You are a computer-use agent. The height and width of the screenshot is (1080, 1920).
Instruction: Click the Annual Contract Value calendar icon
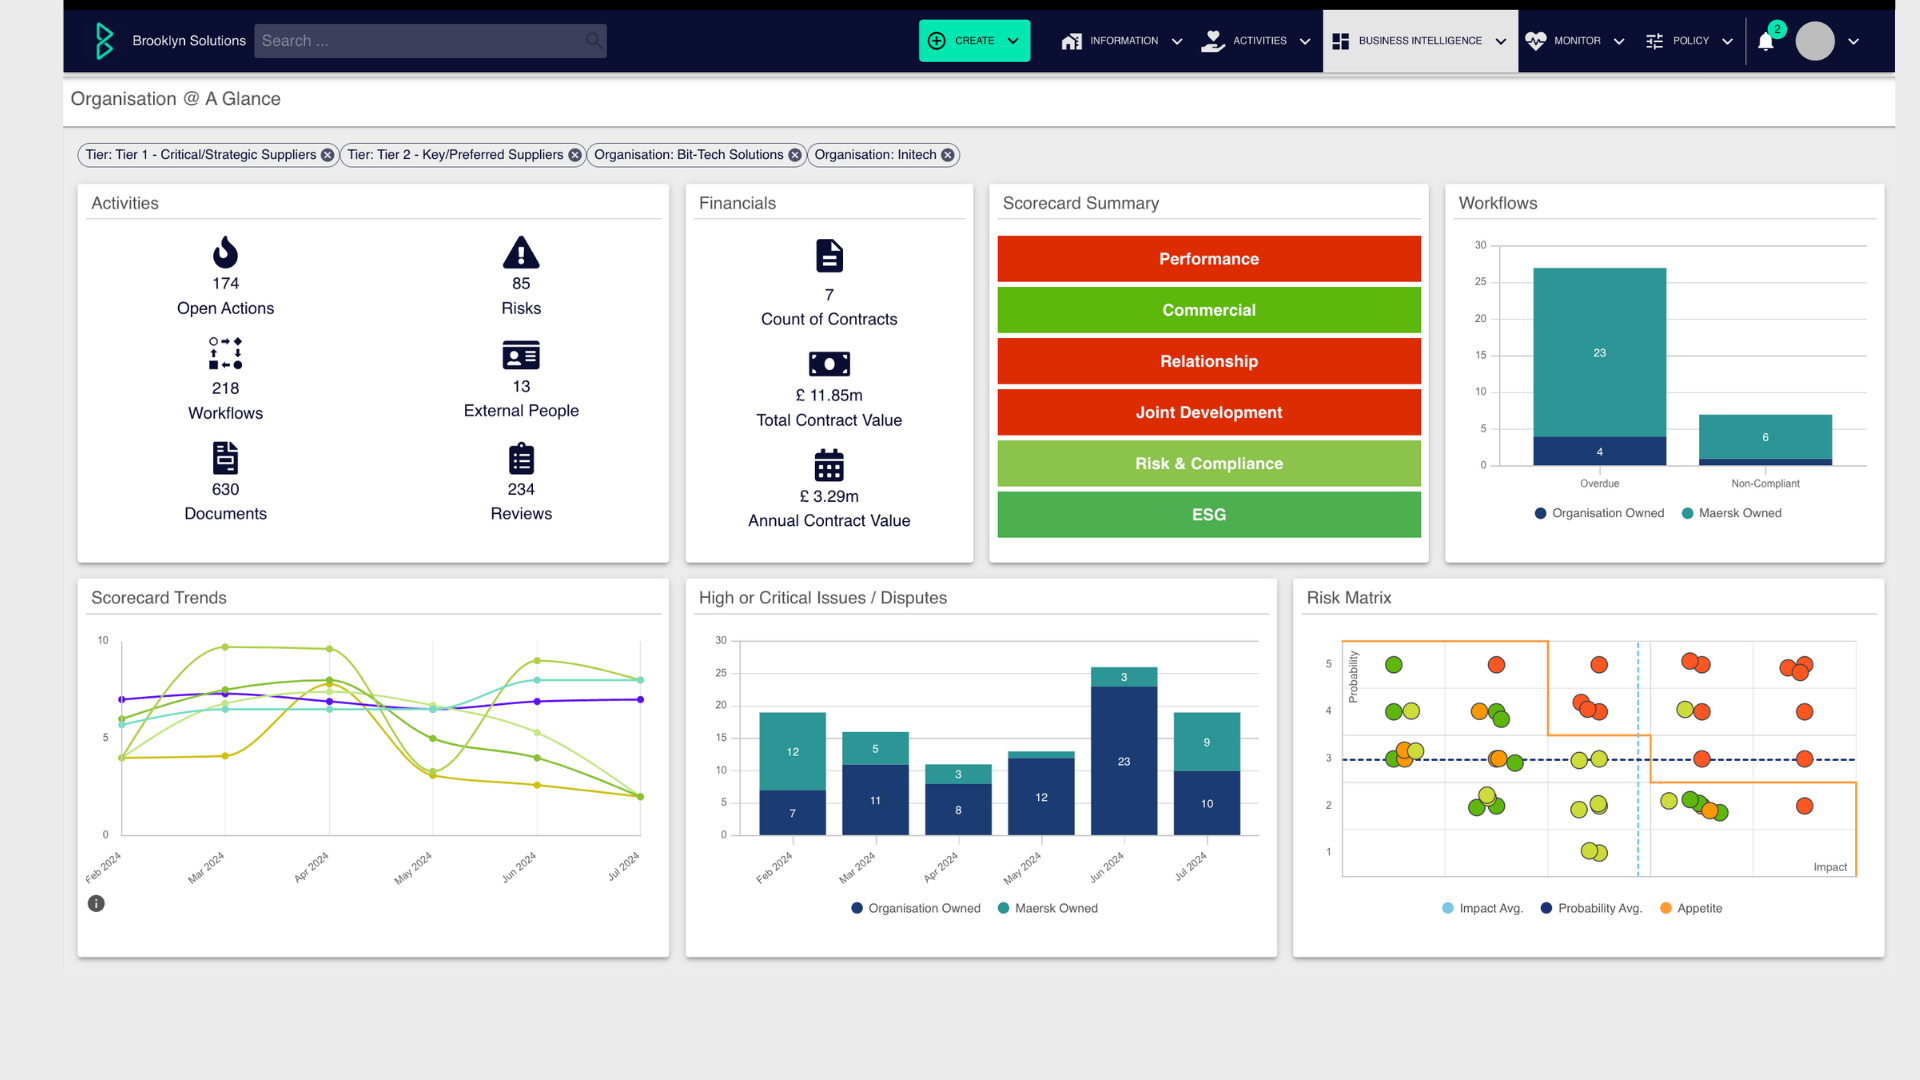(829, 467)
